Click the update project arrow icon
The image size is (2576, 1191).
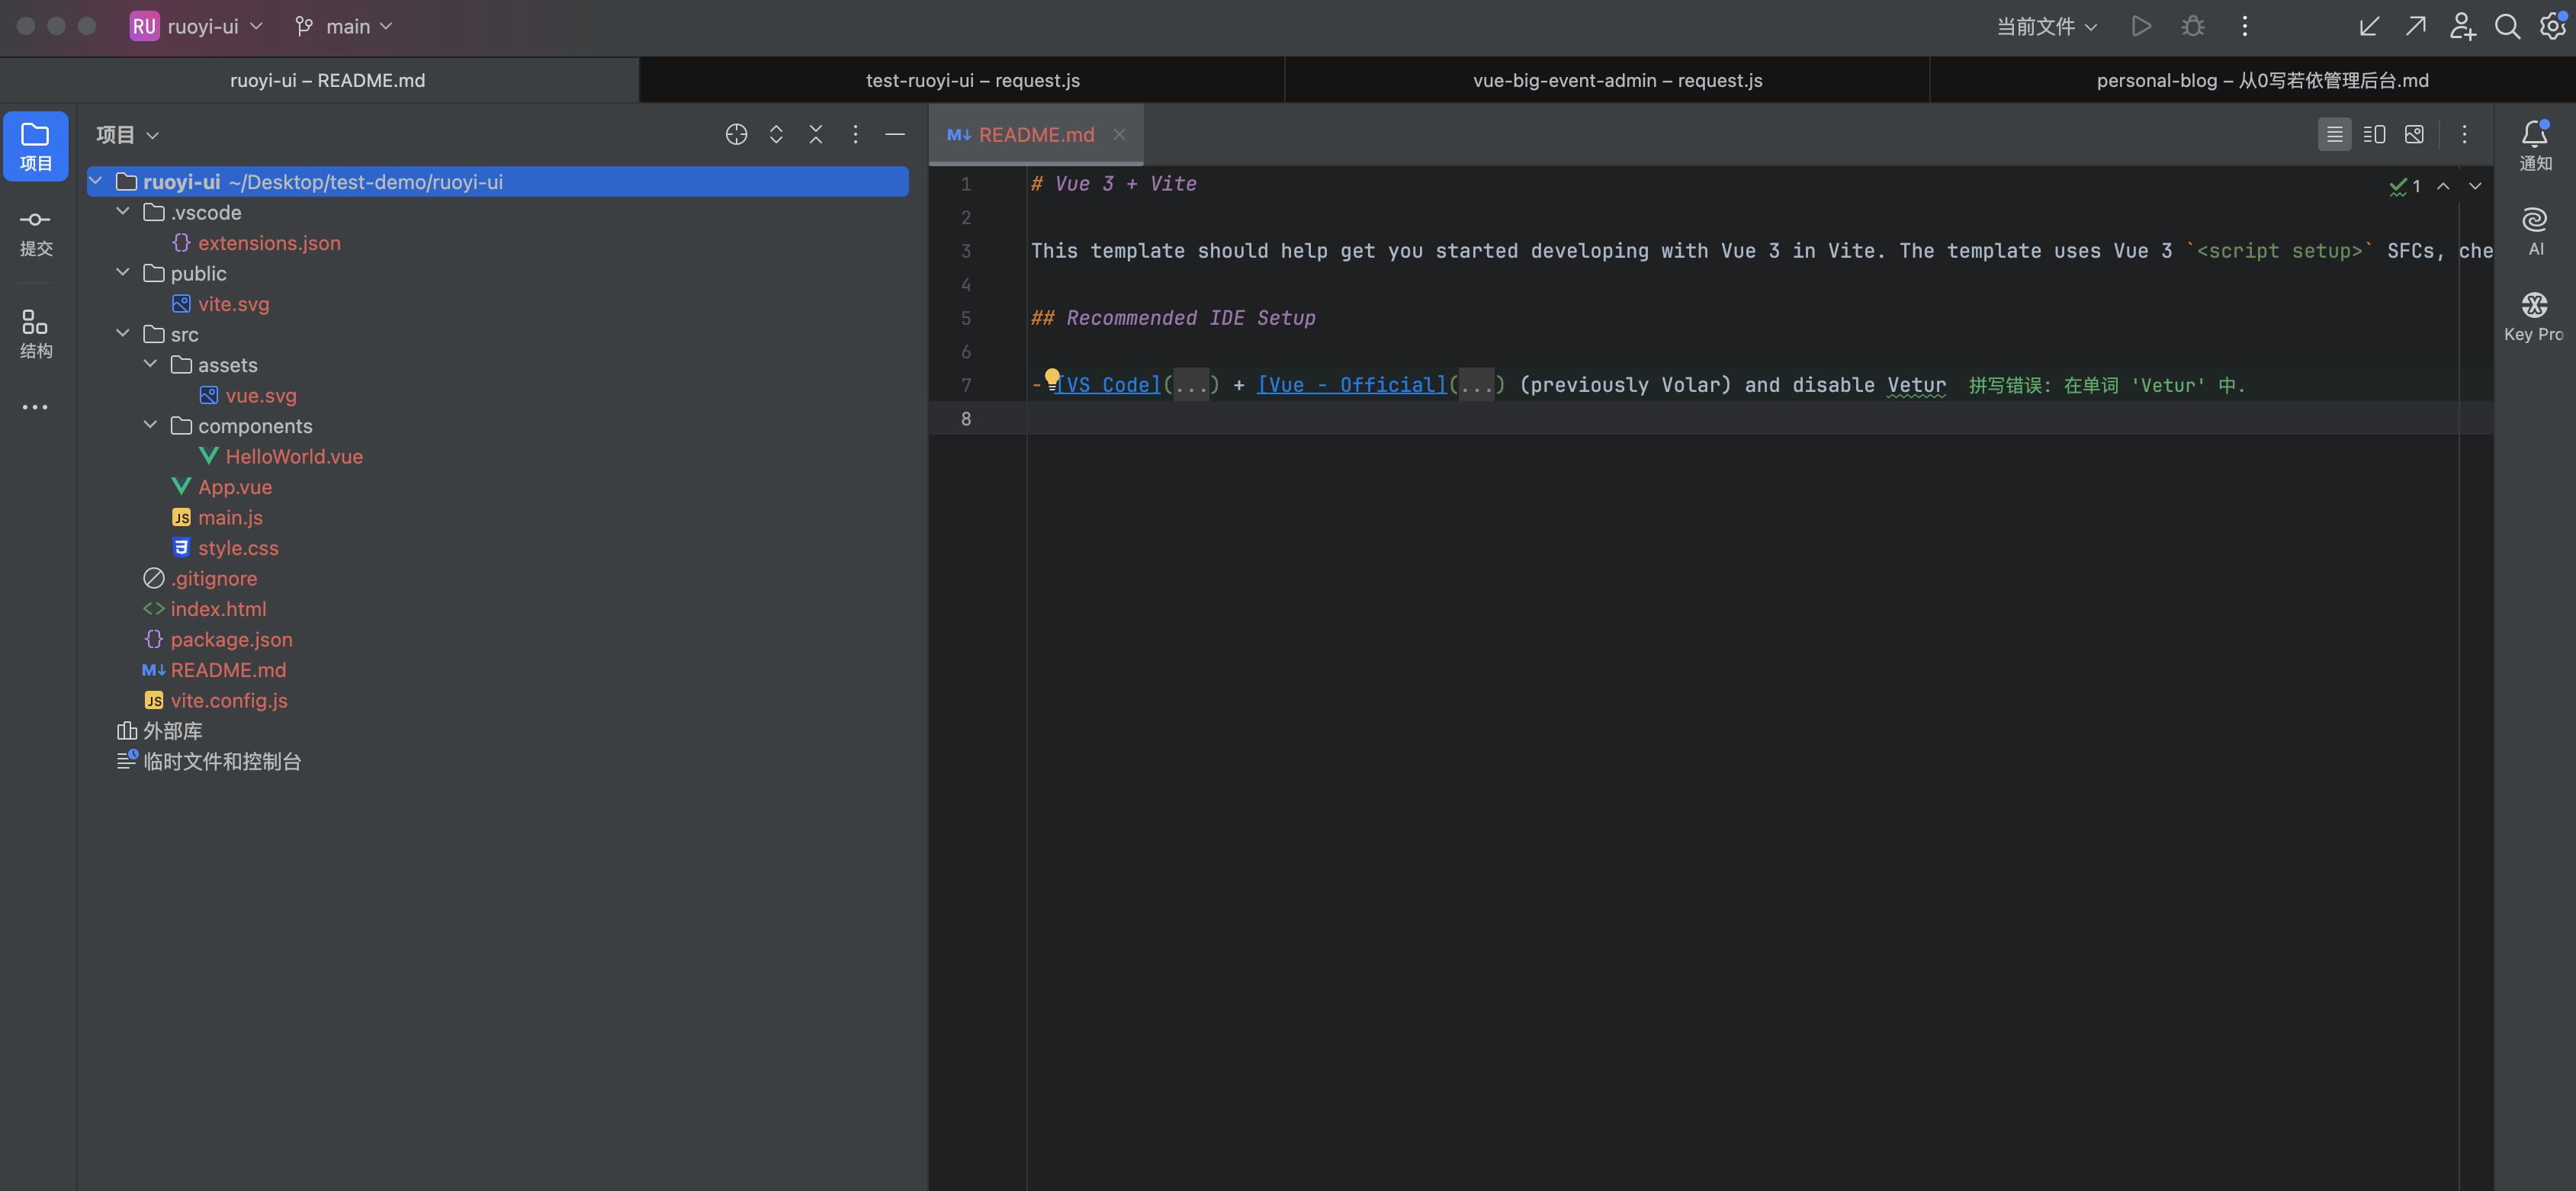click(x=2369, y=27)
